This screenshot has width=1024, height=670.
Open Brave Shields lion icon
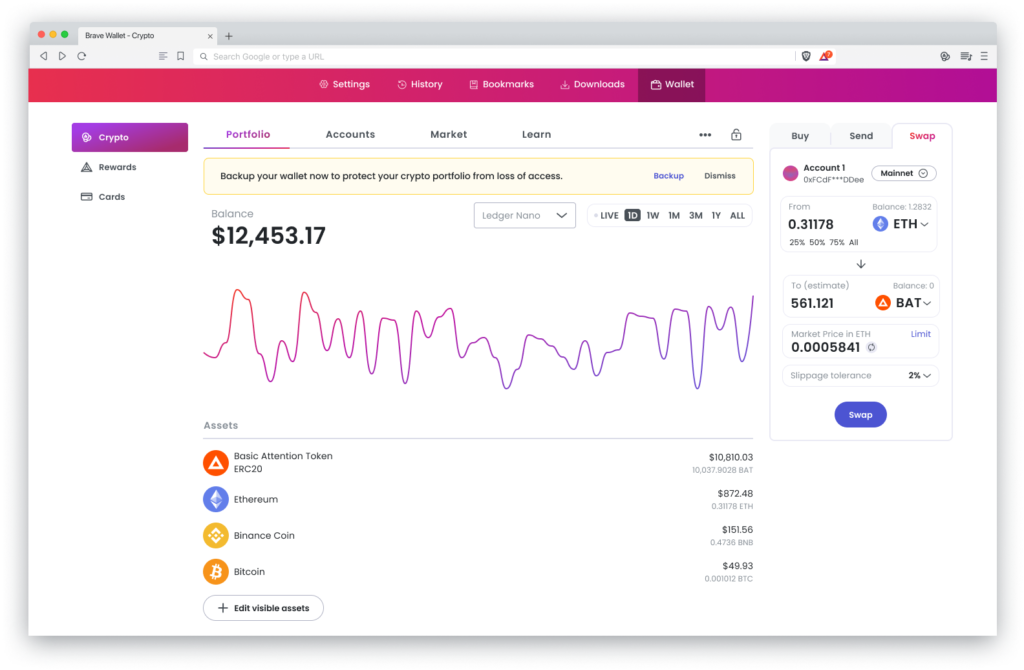point(806,56)
